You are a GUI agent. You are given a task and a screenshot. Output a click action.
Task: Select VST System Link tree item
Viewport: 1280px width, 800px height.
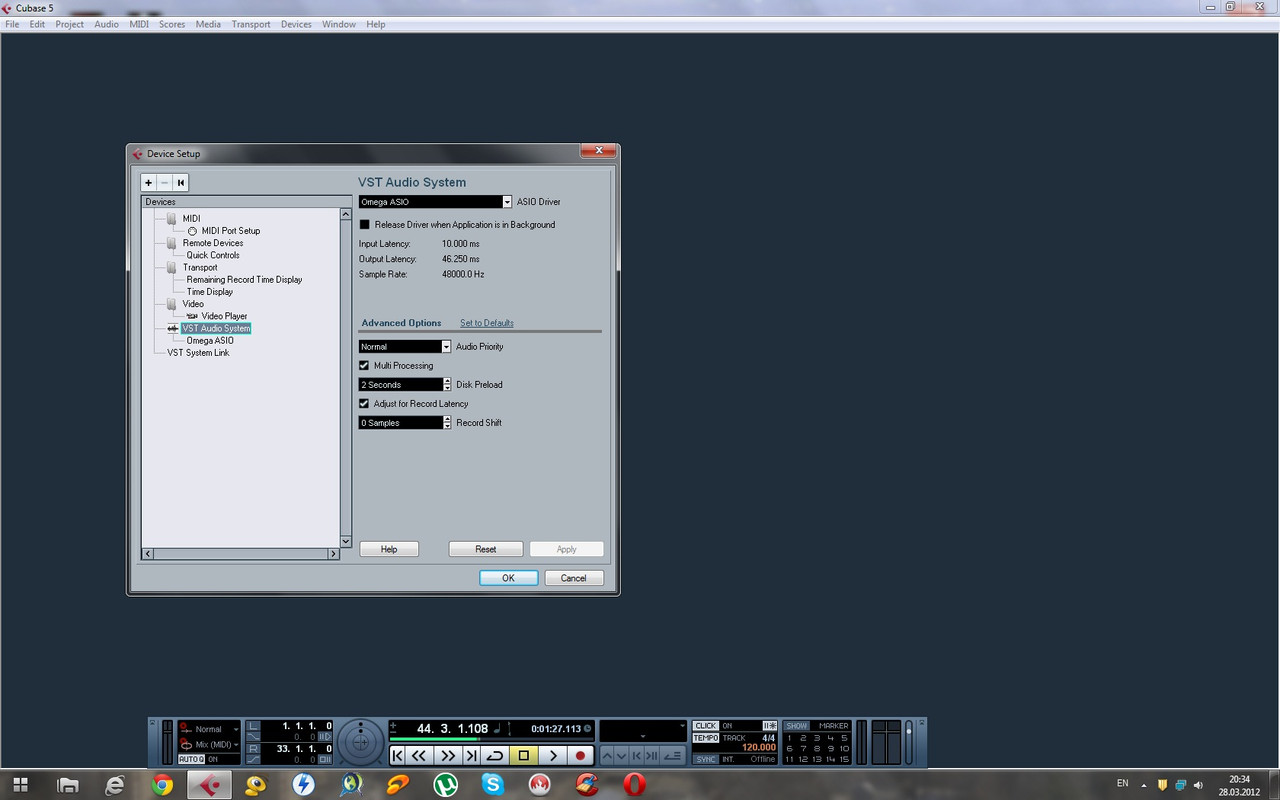(198, 353)
